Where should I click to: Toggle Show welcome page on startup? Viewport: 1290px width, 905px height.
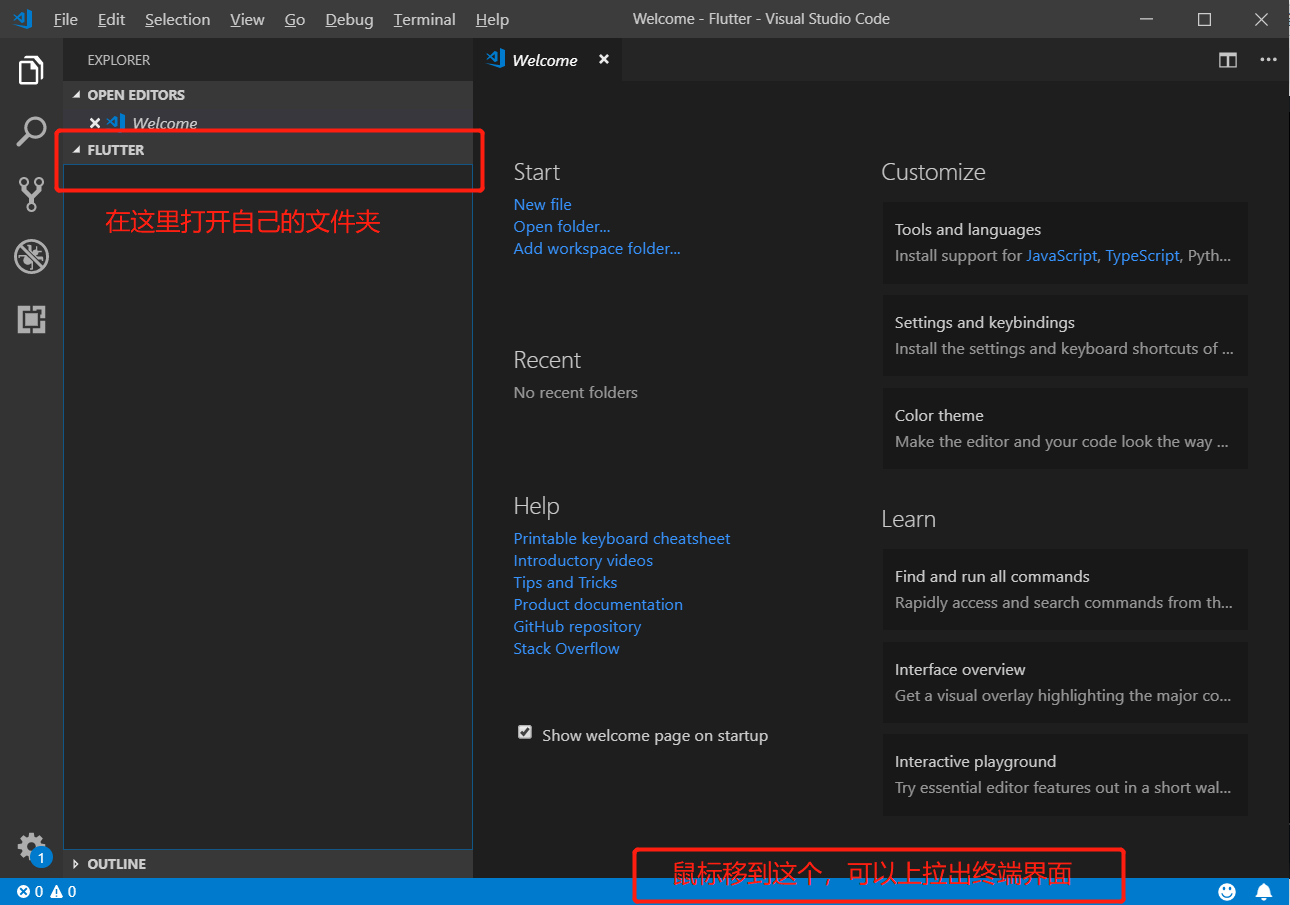525,733
